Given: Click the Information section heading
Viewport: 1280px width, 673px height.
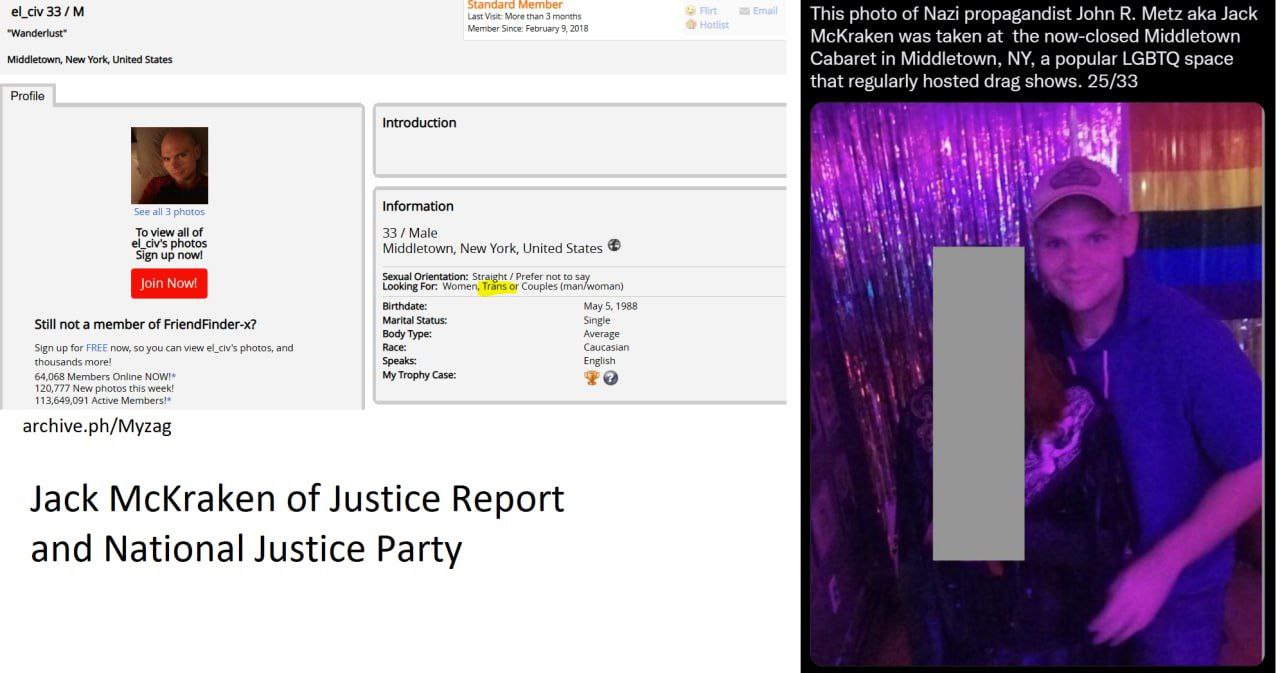Looking at the screenshot, I should 418,206.
